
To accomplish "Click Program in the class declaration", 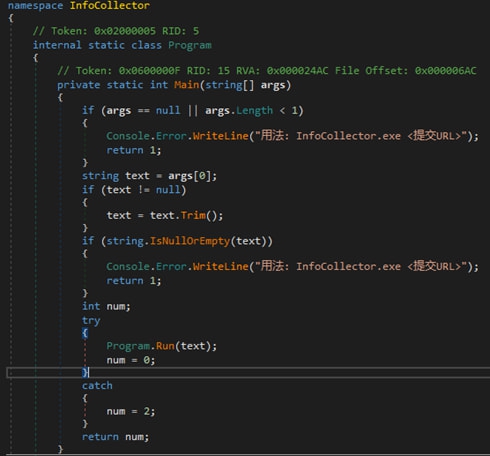I will click(190, 45).
